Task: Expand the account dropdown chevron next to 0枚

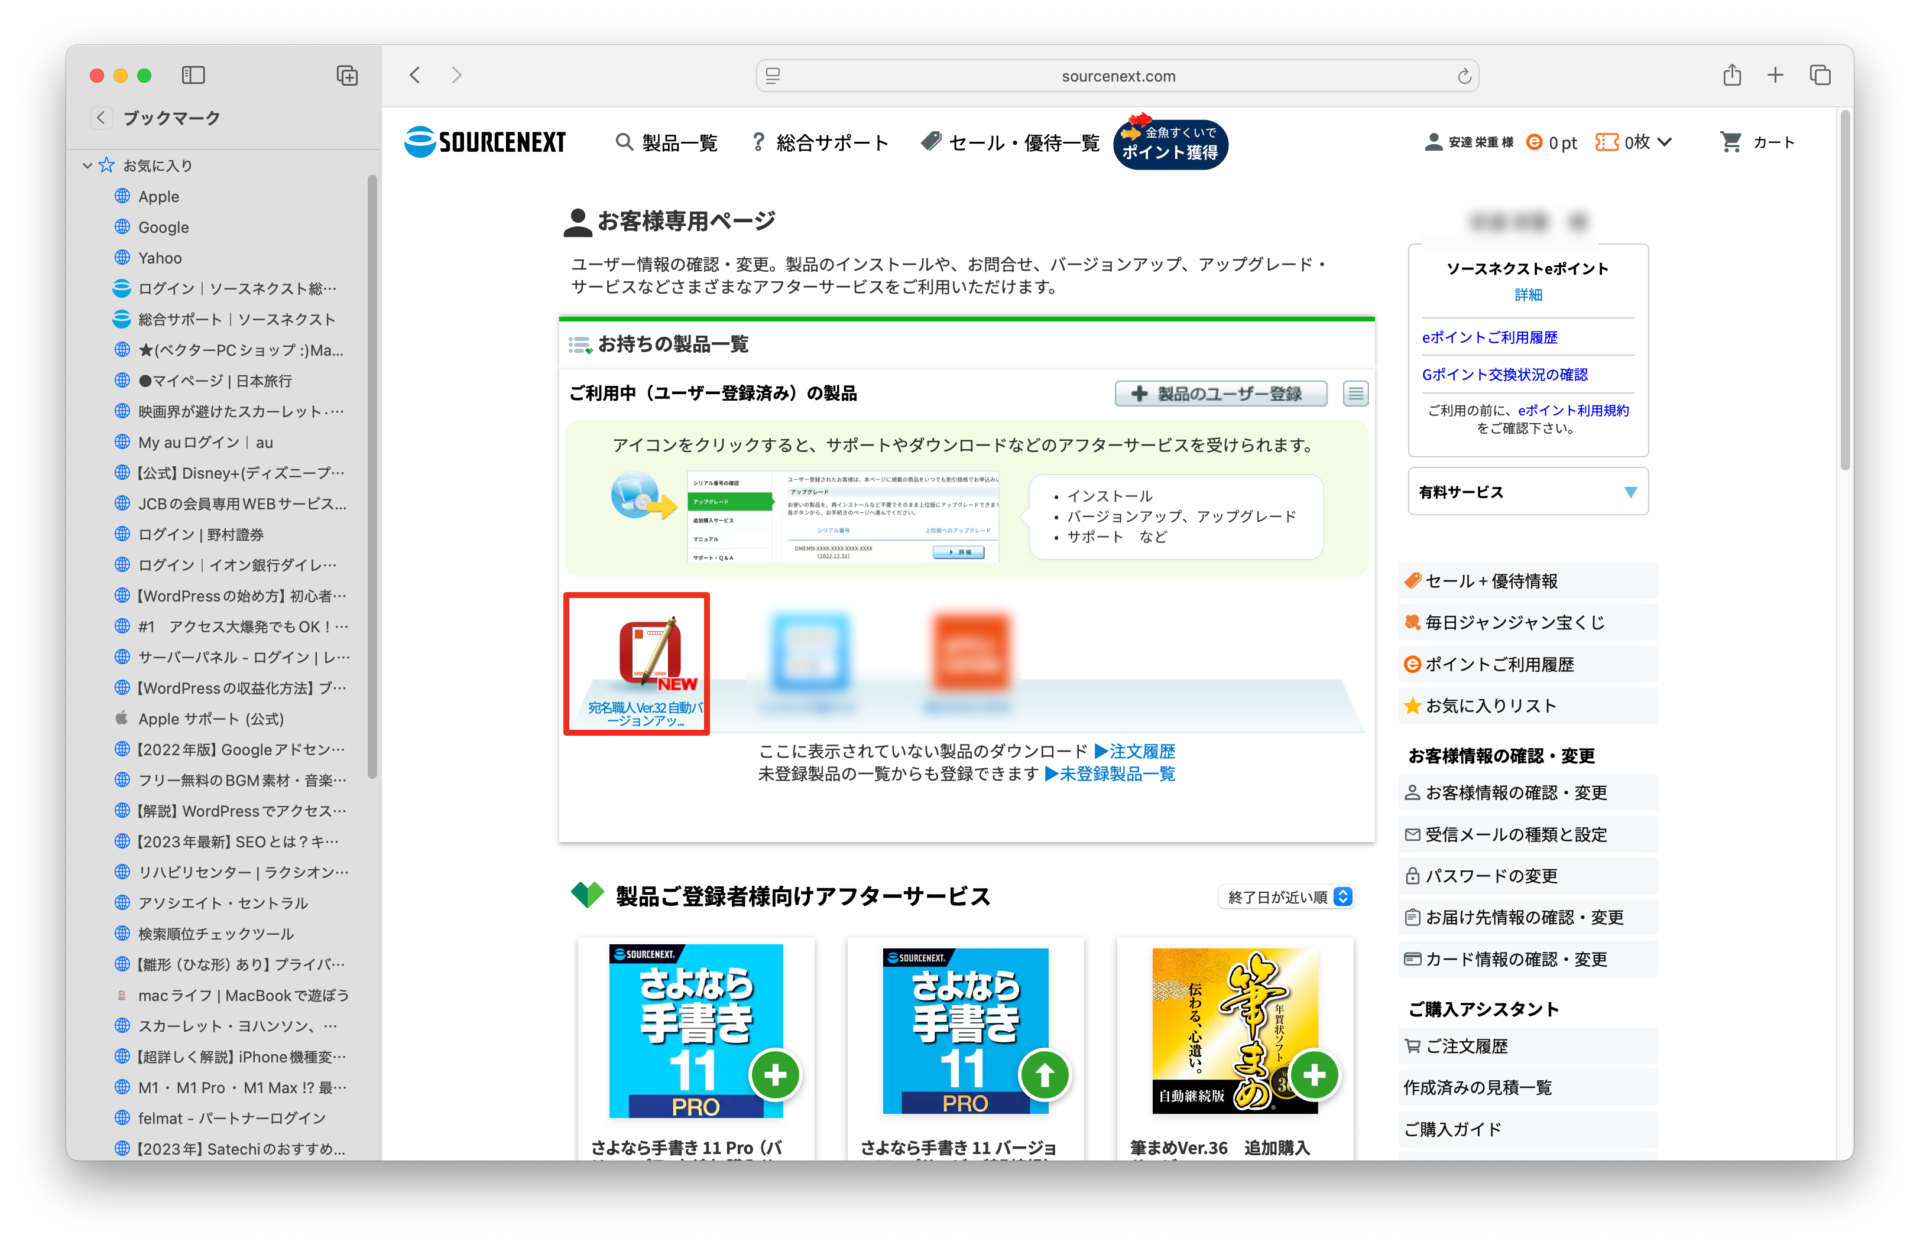Action: tap(1664, 142)
